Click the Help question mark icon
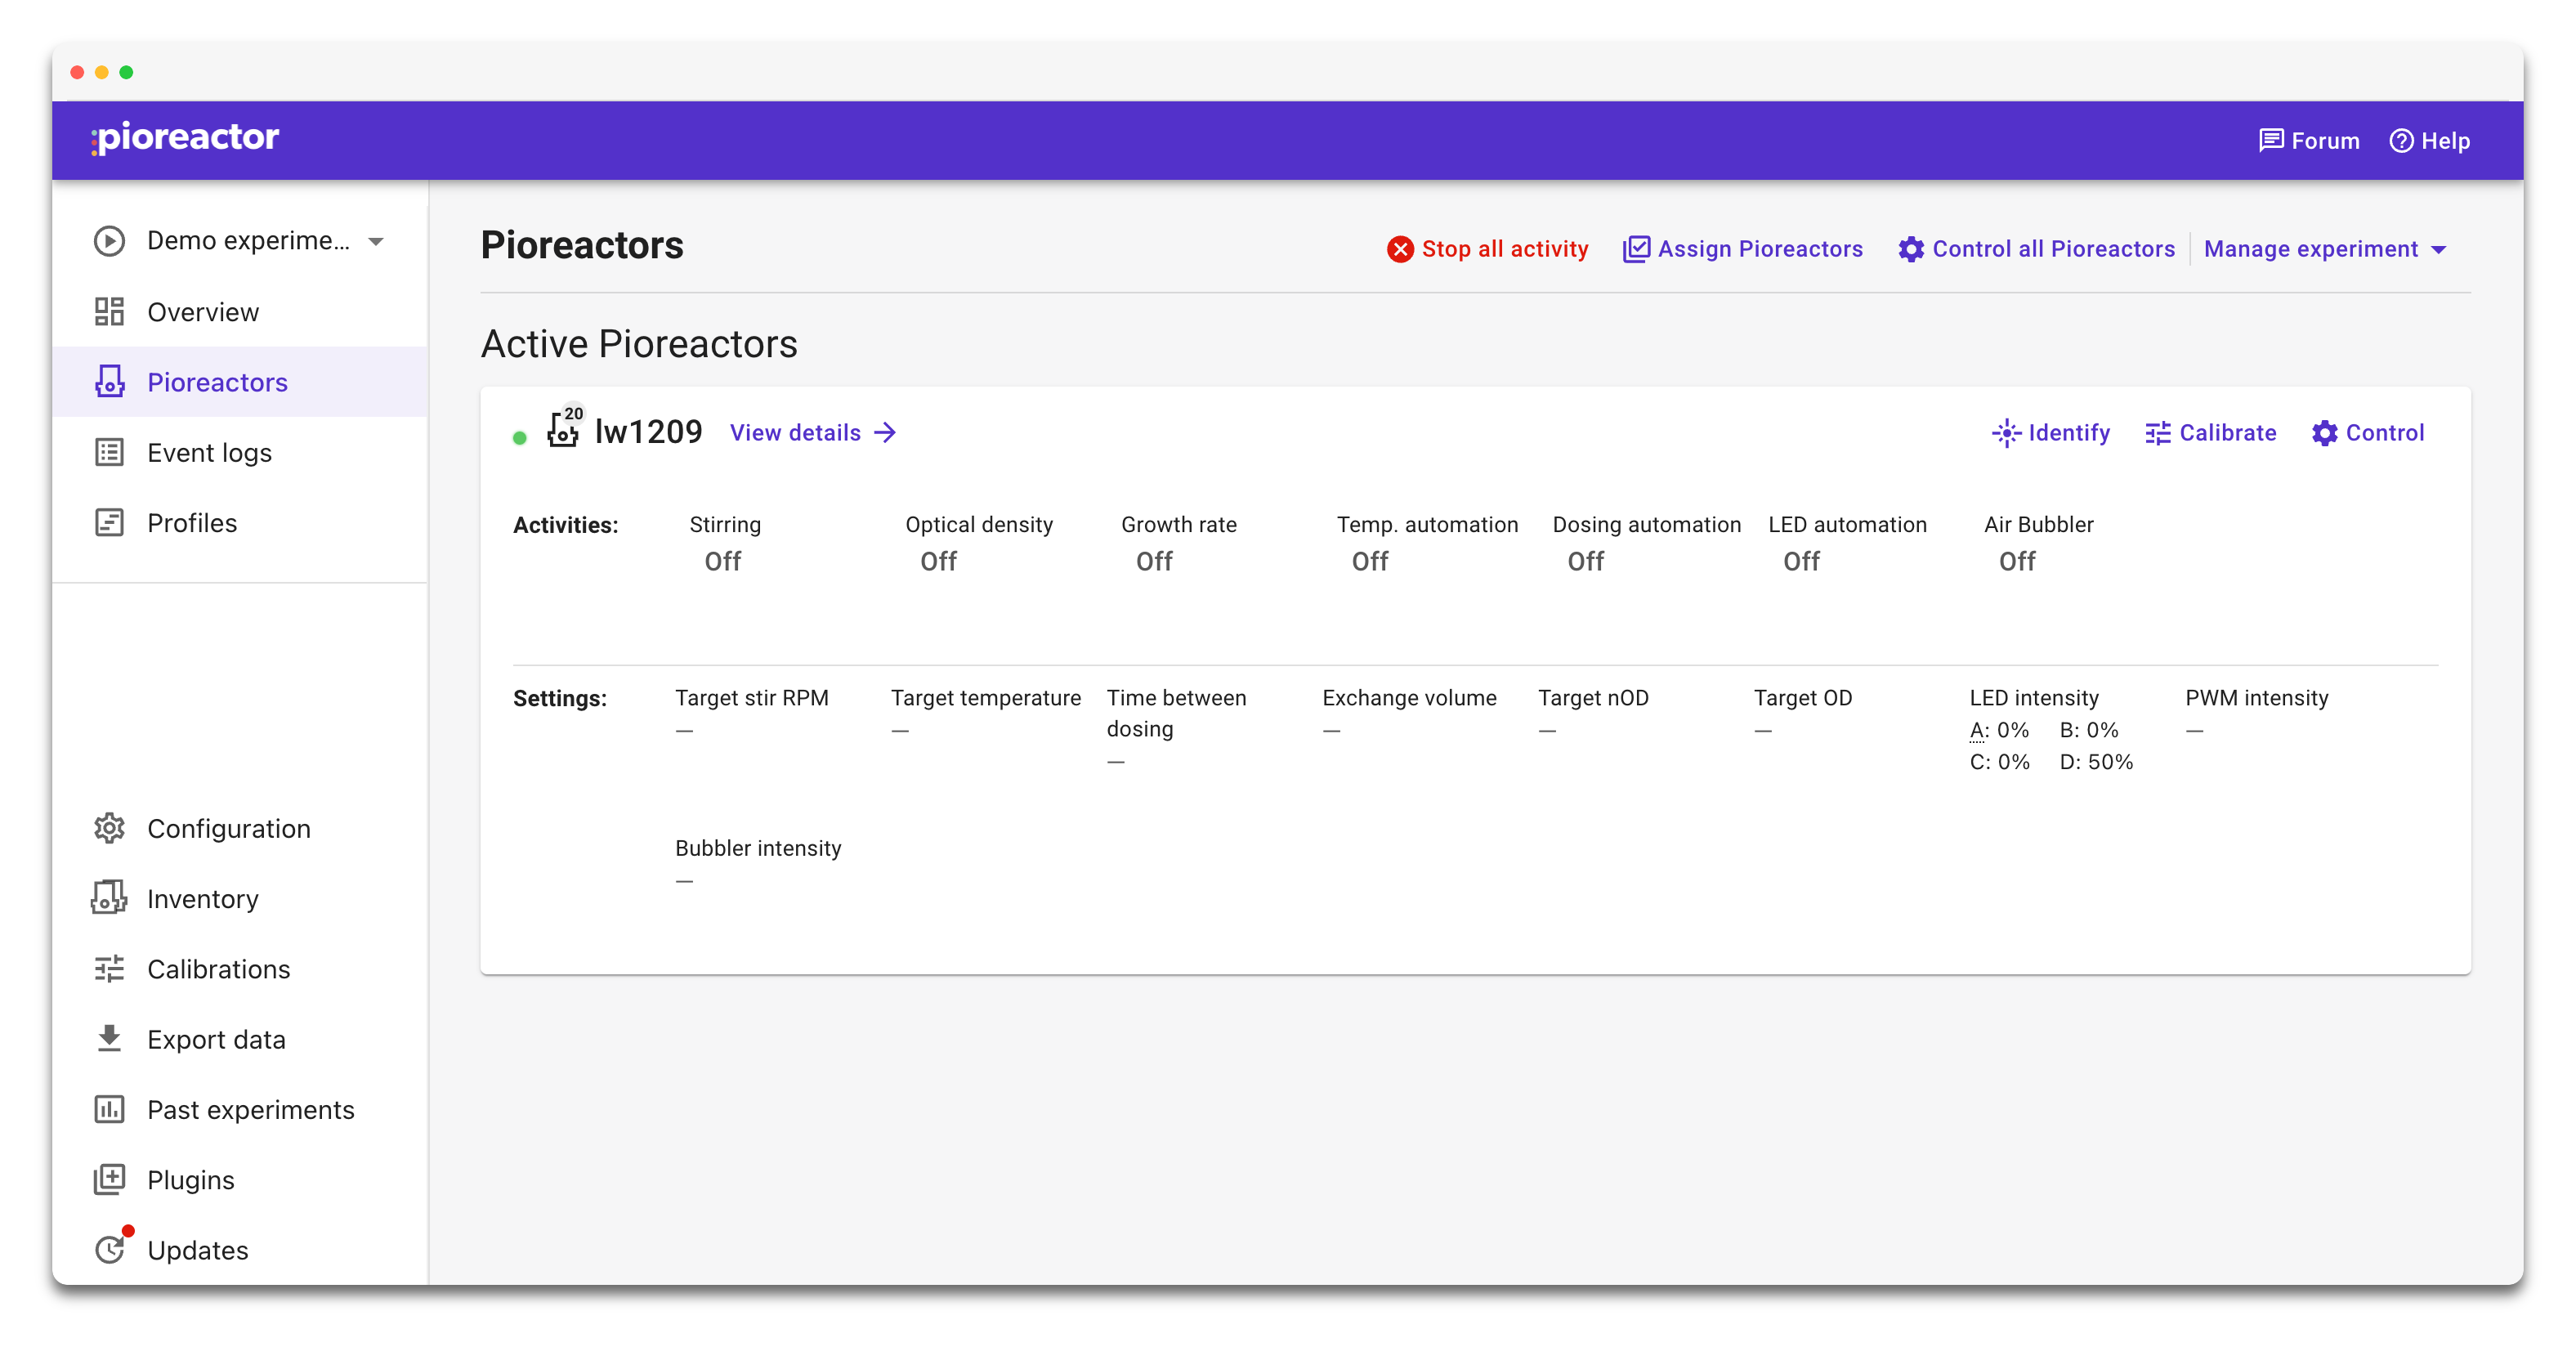This screenshot has height=1347, width=2576. tap(2401, 141)
